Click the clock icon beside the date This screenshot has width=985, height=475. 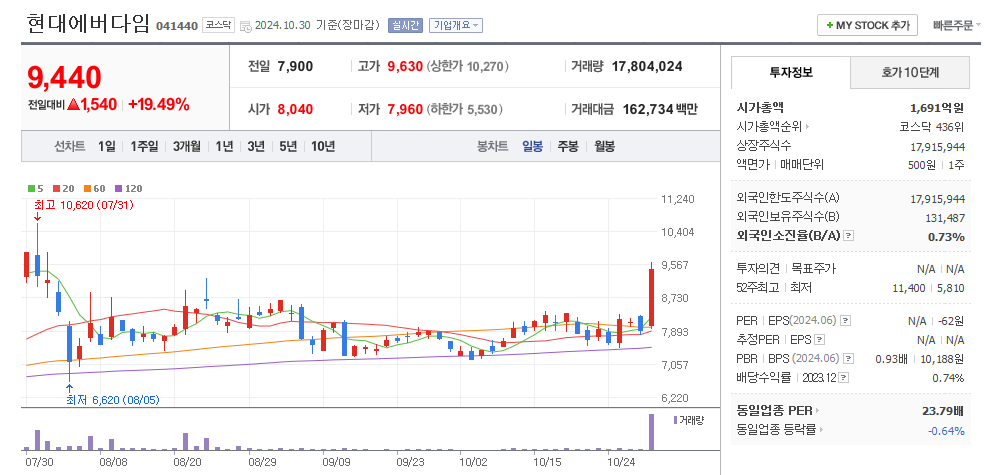246,26
